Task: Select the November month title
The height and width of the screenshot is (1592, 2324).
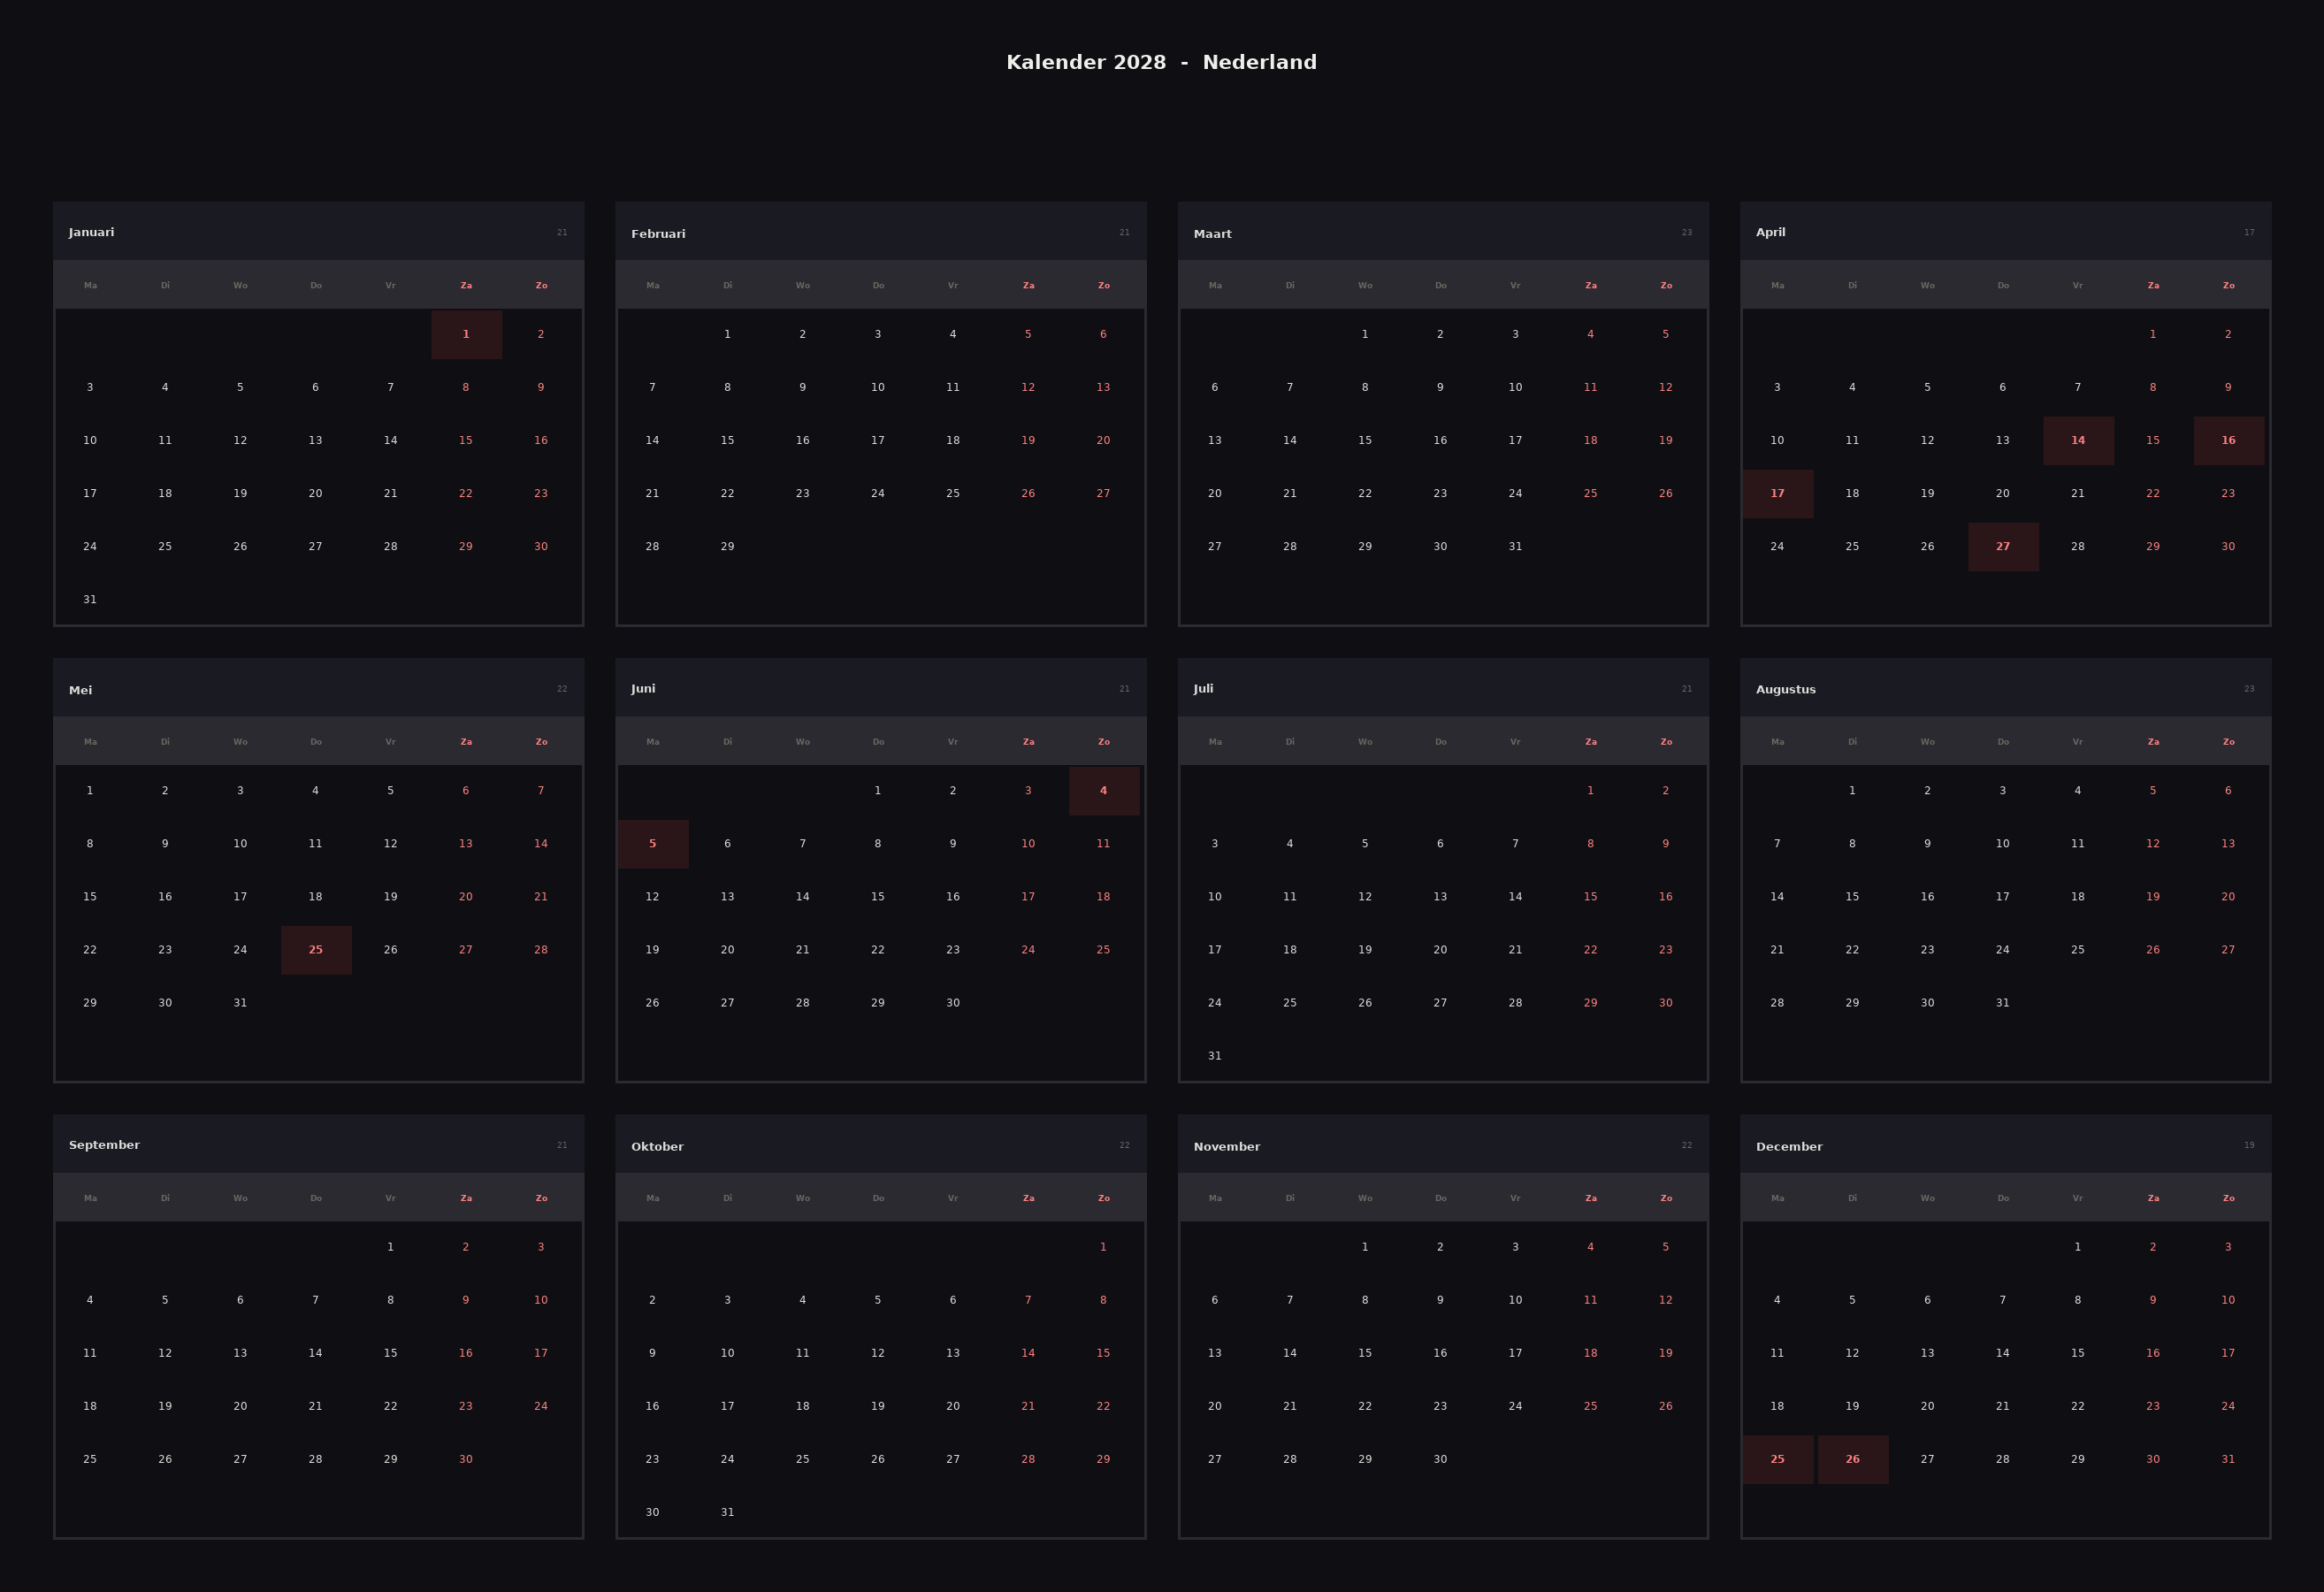Action: (x=1226, y=1146)
